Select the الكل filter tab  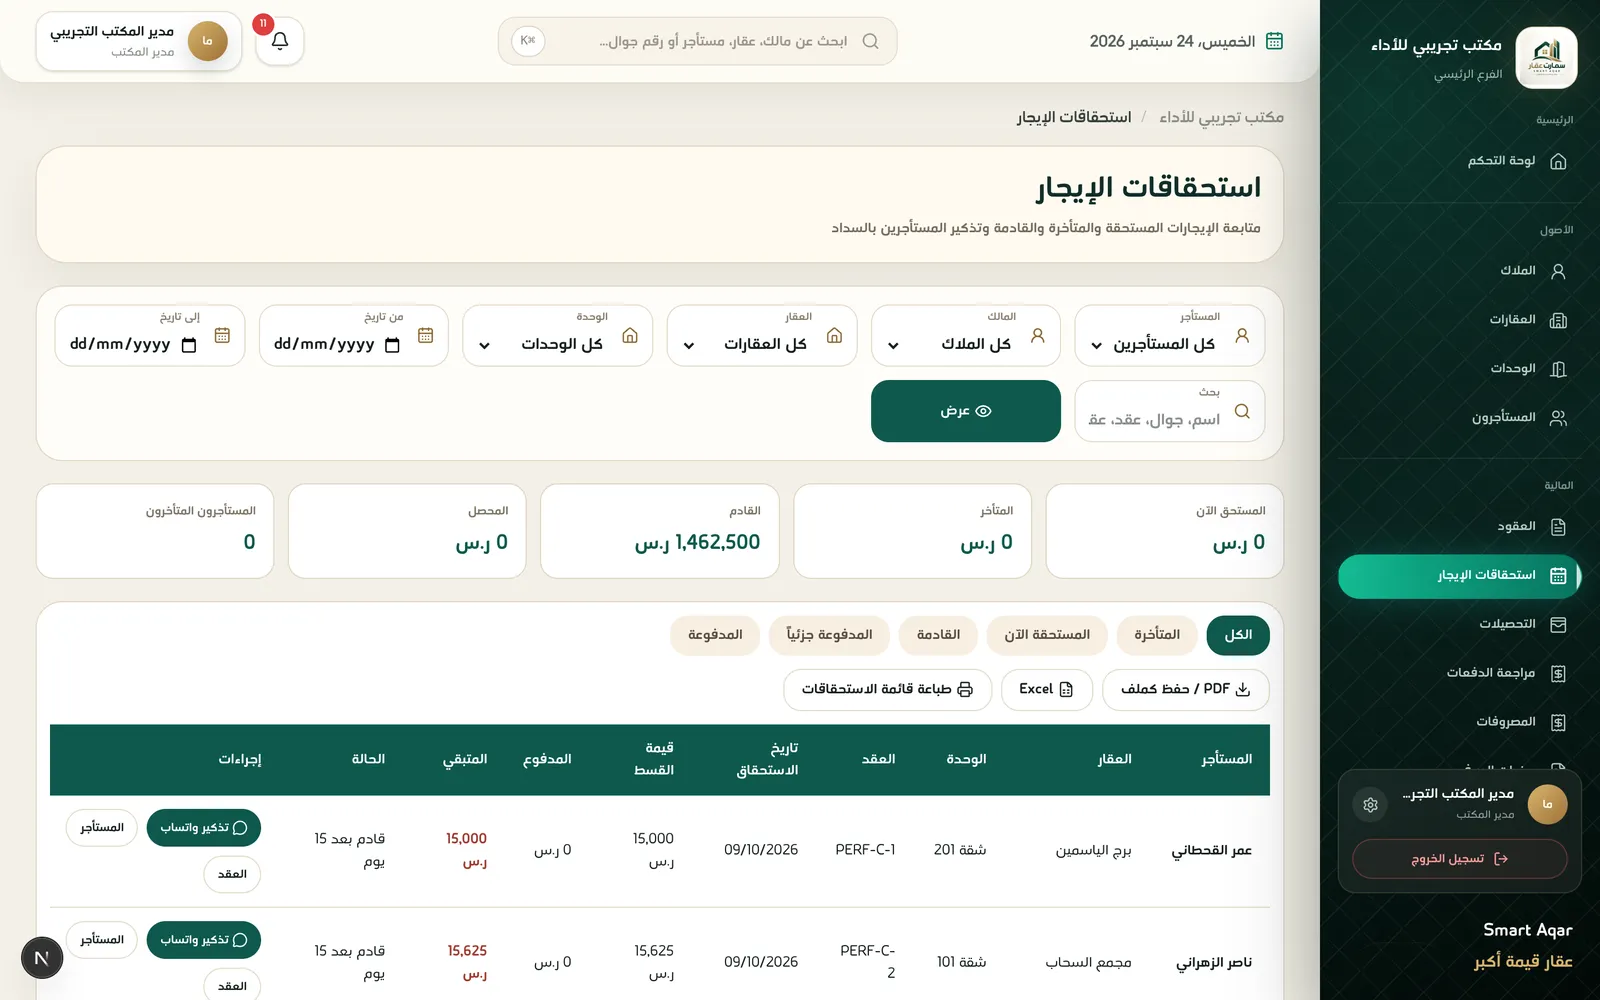coord(1238,635)
